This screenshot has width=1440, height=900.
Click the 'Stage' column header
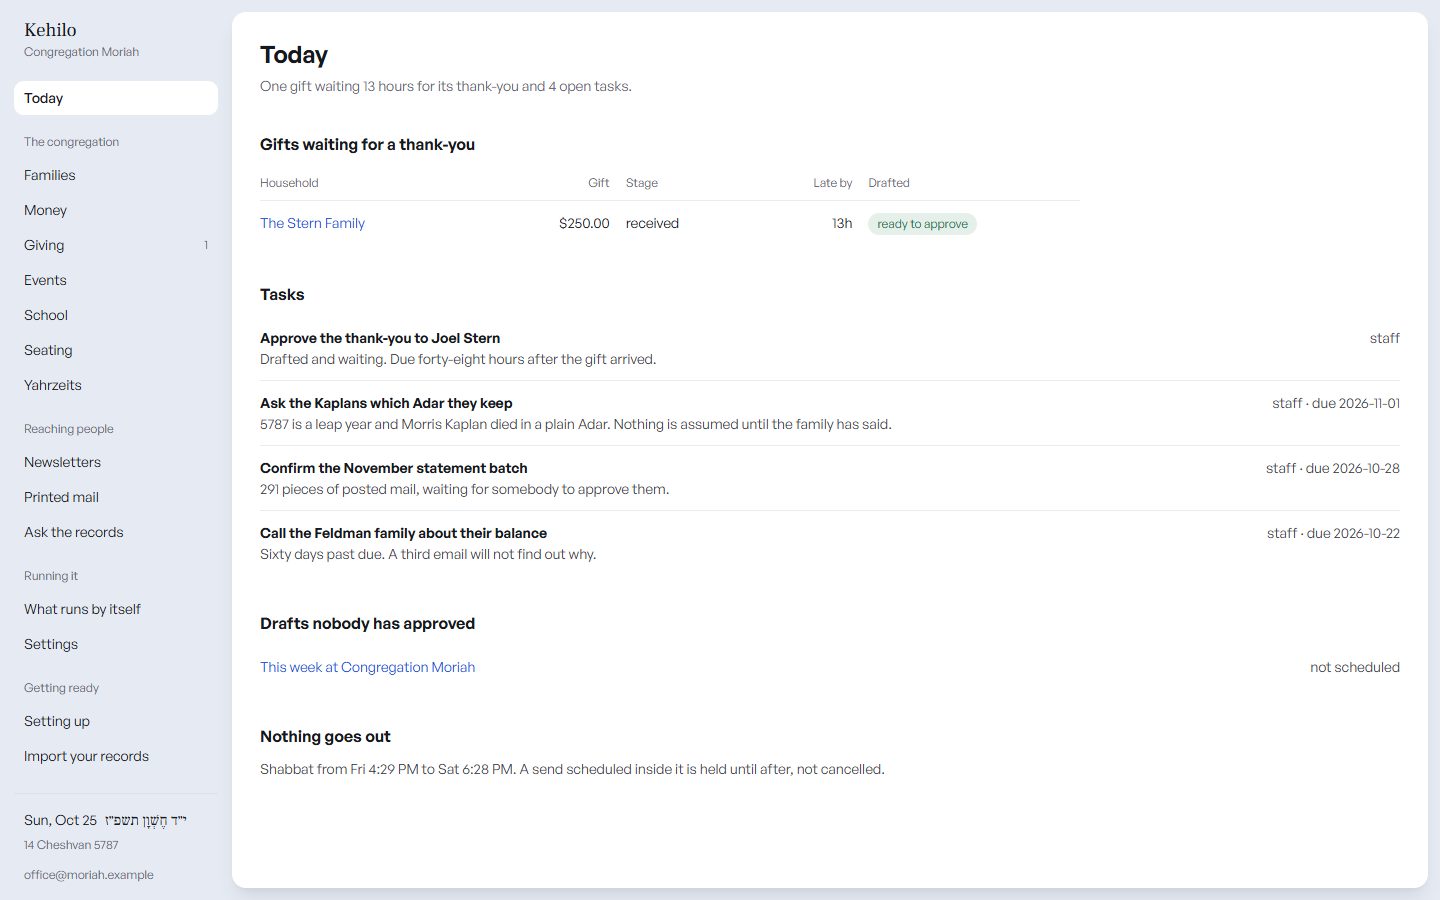pos(642,183)
